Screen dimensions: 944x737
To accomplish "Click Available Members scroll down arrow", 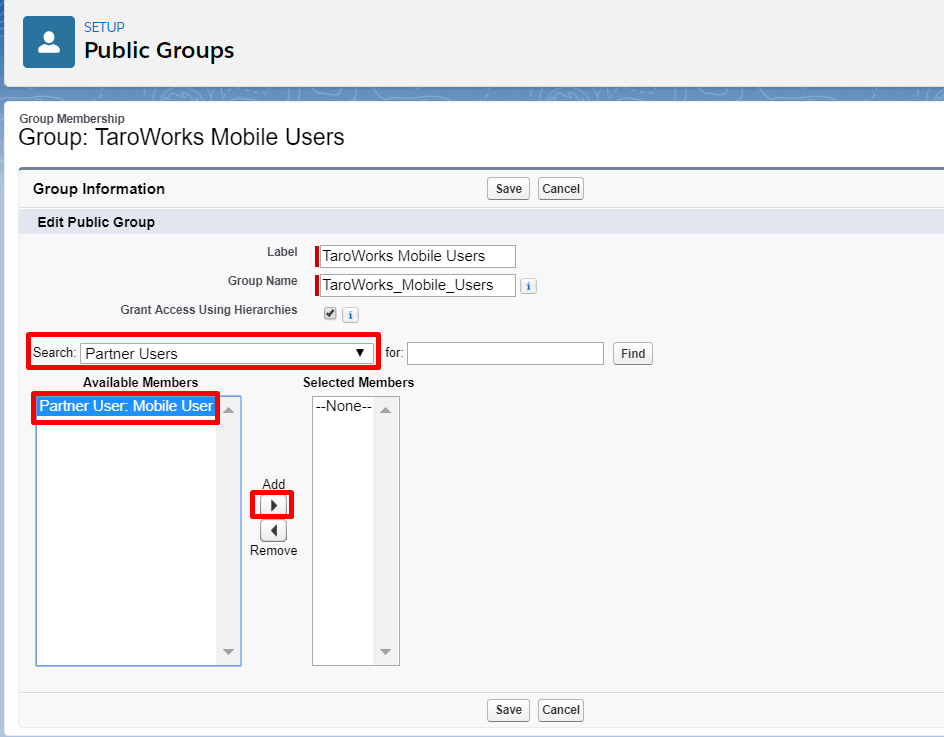I will [229, 652].
